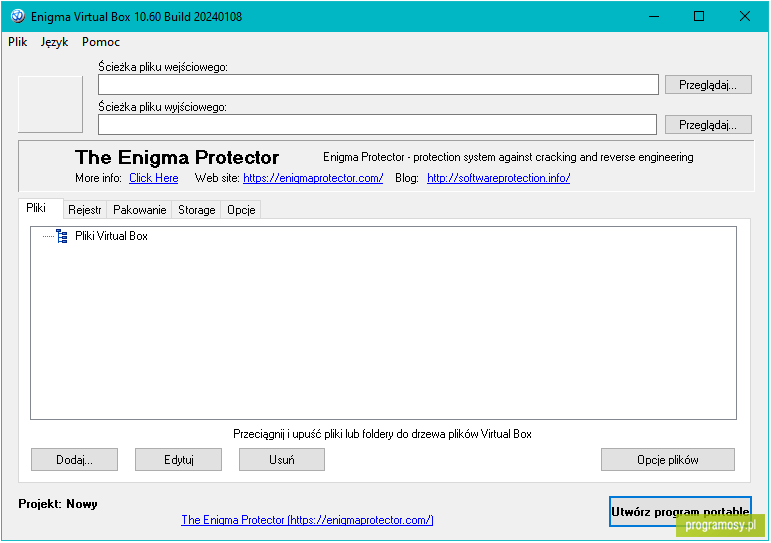Click the output file path field
This screenshot has height=543, width=771.
click(377, 124)
